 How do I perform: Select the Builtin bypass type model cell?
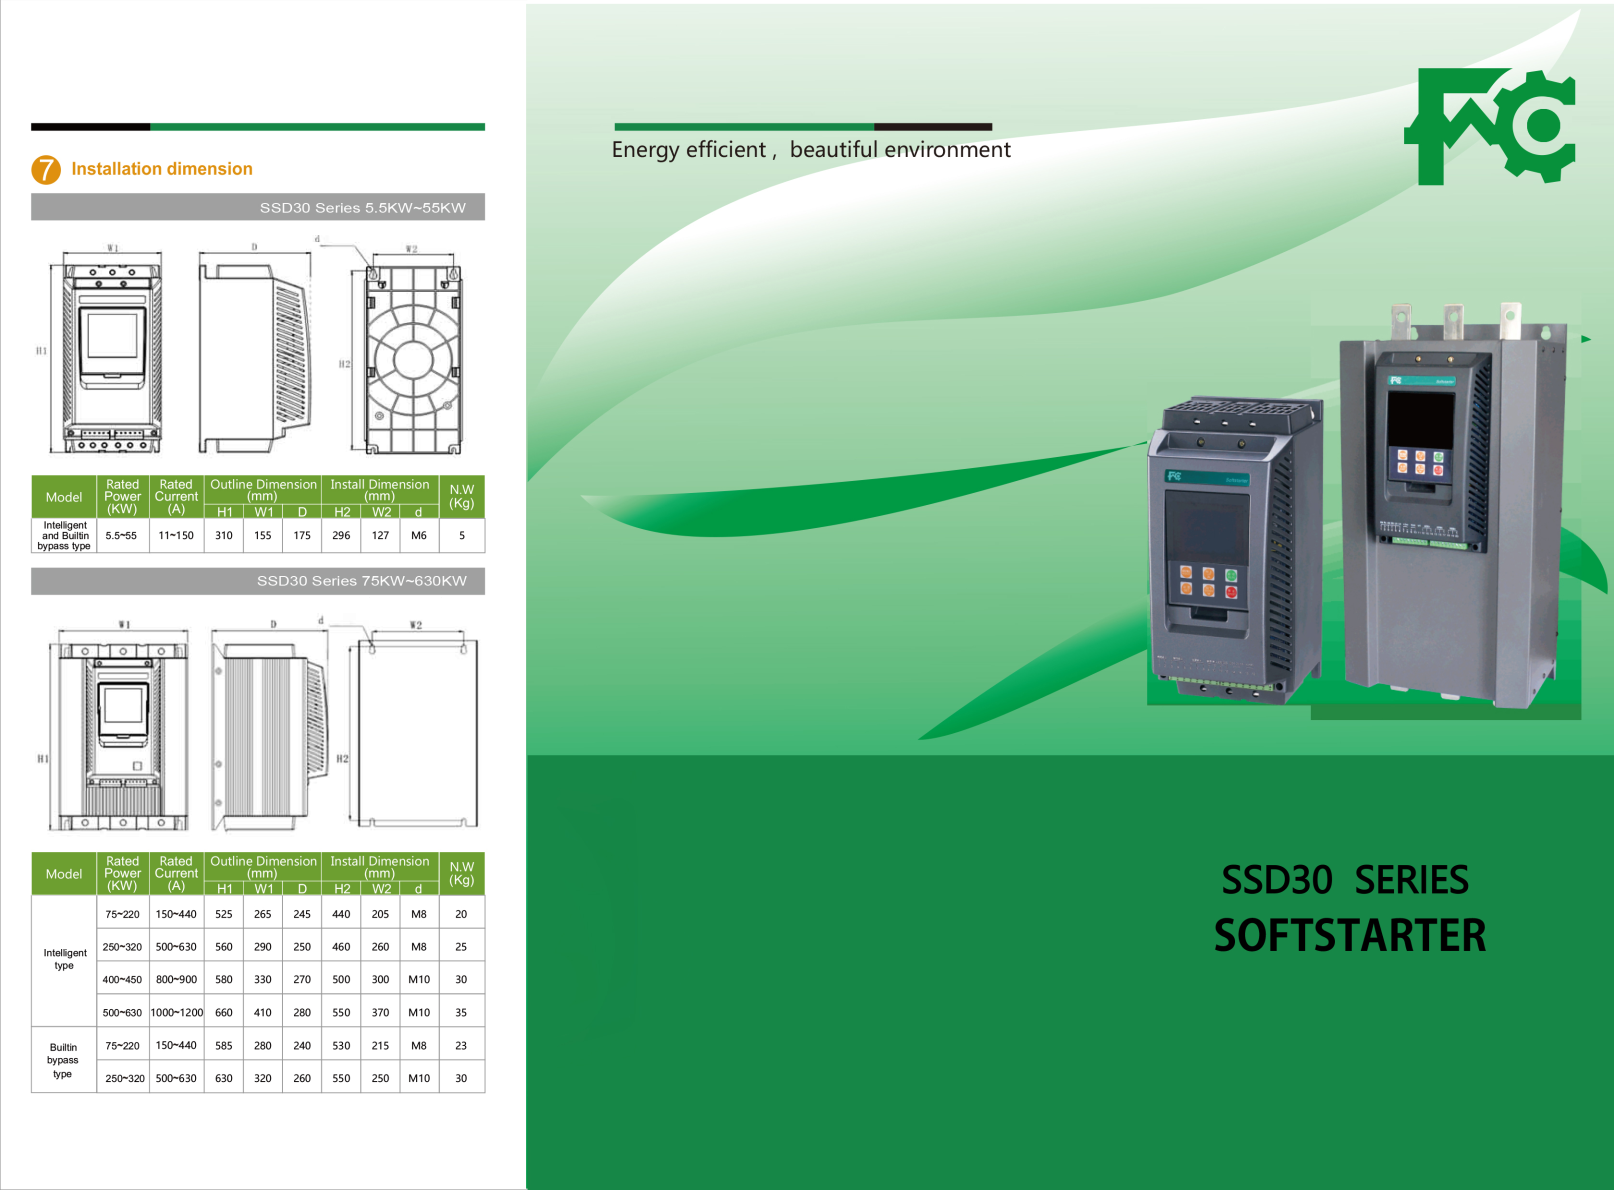(x=64, y=1060)
